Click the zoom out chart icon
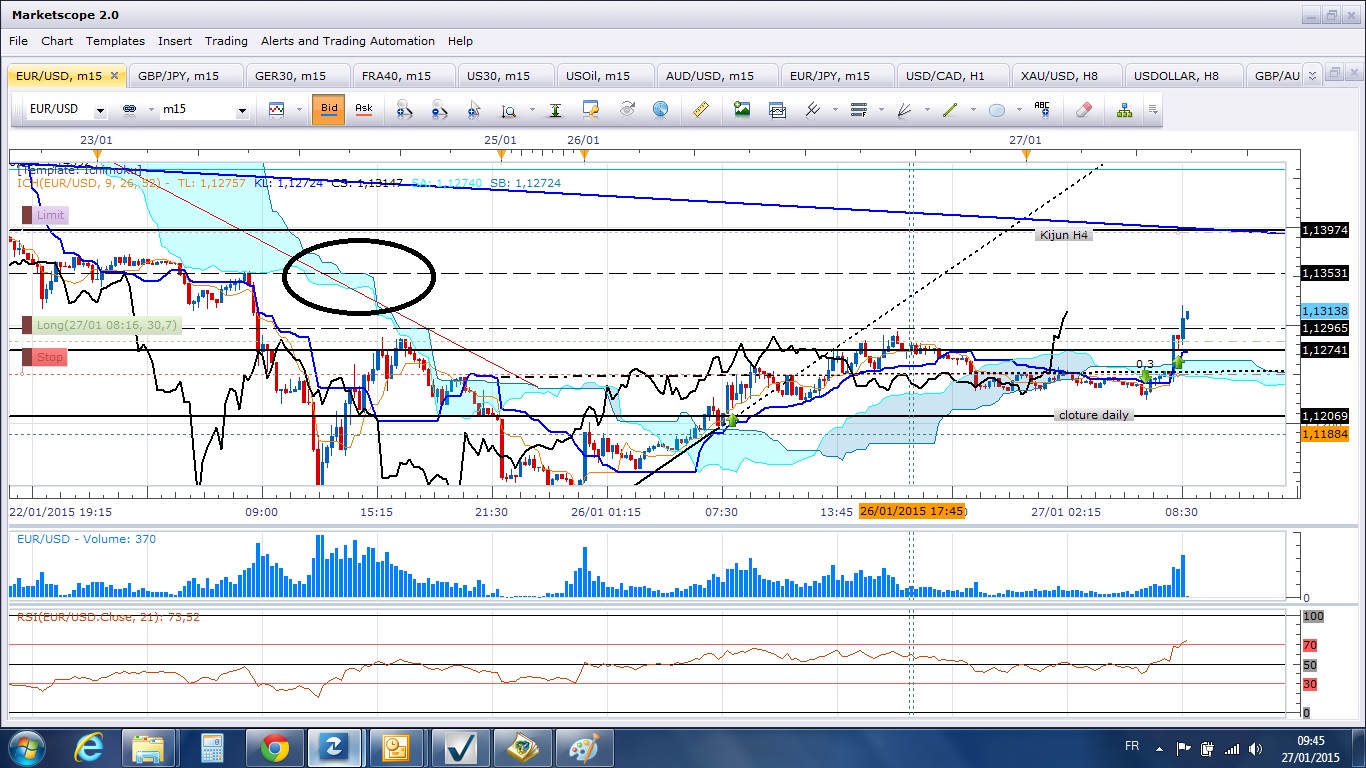1366x768 pixels. [x=439, y=110]
